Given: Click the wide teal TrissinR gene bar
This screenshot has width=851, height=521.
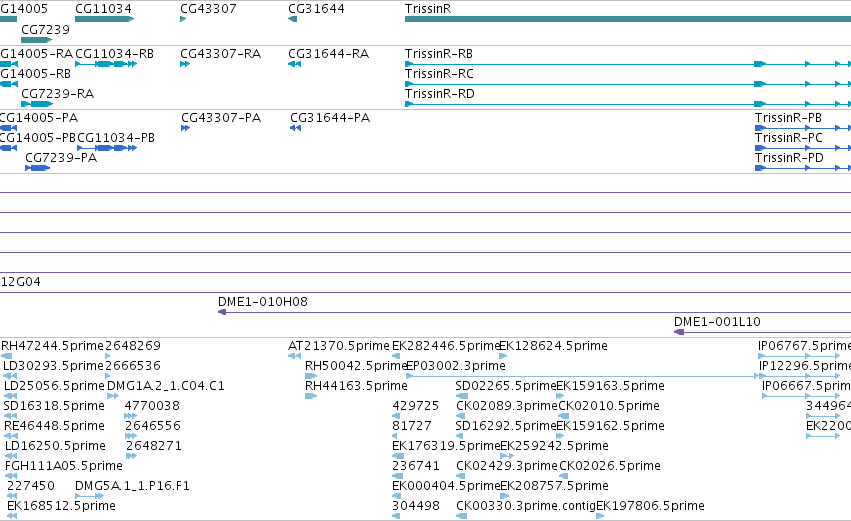Looking at the screenshot, I should pos(628,19).
